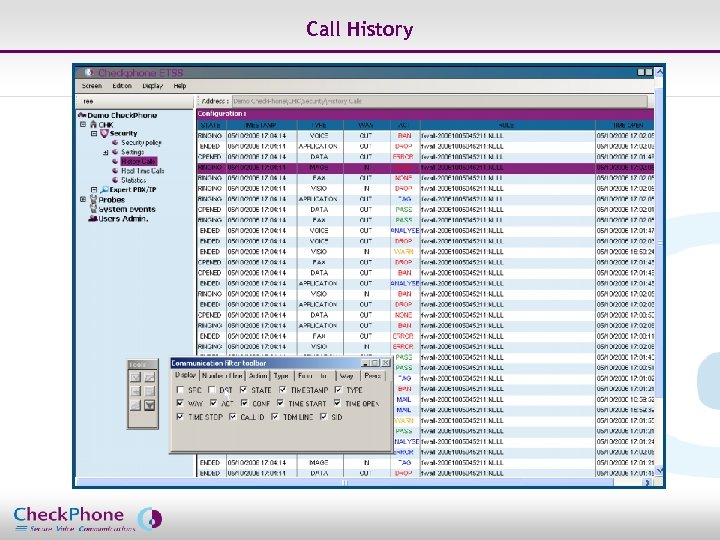Click the vertical scrollbar down arrow

tap(660, 471)
